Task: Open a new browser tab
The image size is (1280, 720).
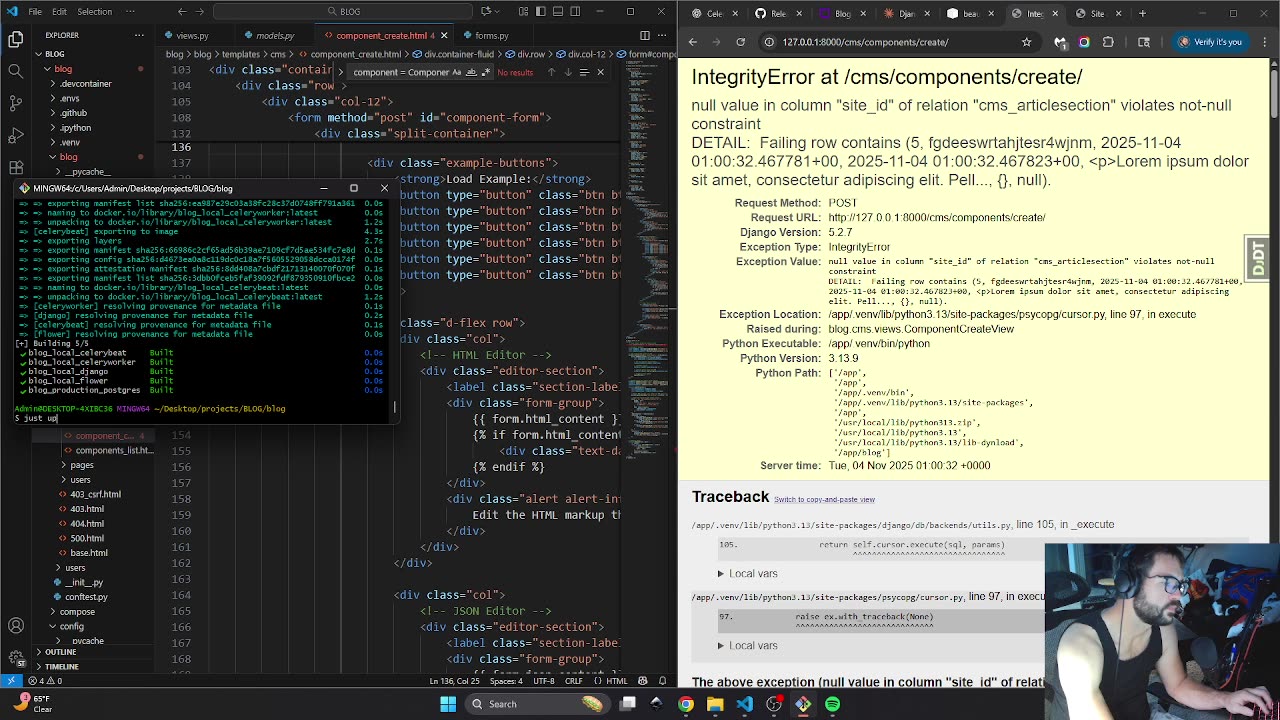Action: point(1143,13)
